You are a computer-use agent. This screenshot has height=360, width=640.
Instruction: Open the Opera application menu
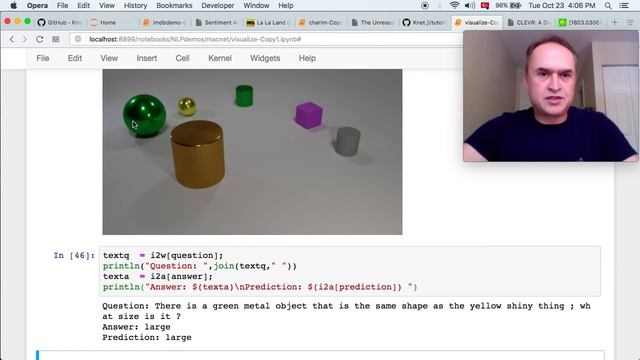37,6
